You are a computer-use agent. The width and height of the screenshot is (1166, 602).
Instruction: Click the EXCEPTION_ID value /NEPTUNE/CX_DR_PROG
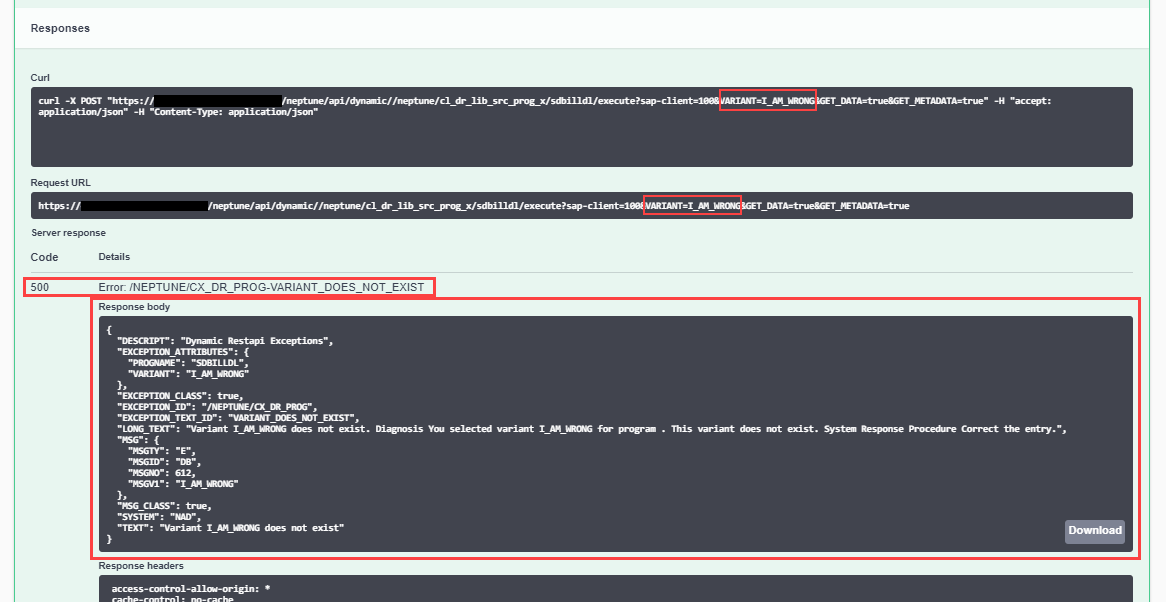point(256,406)
